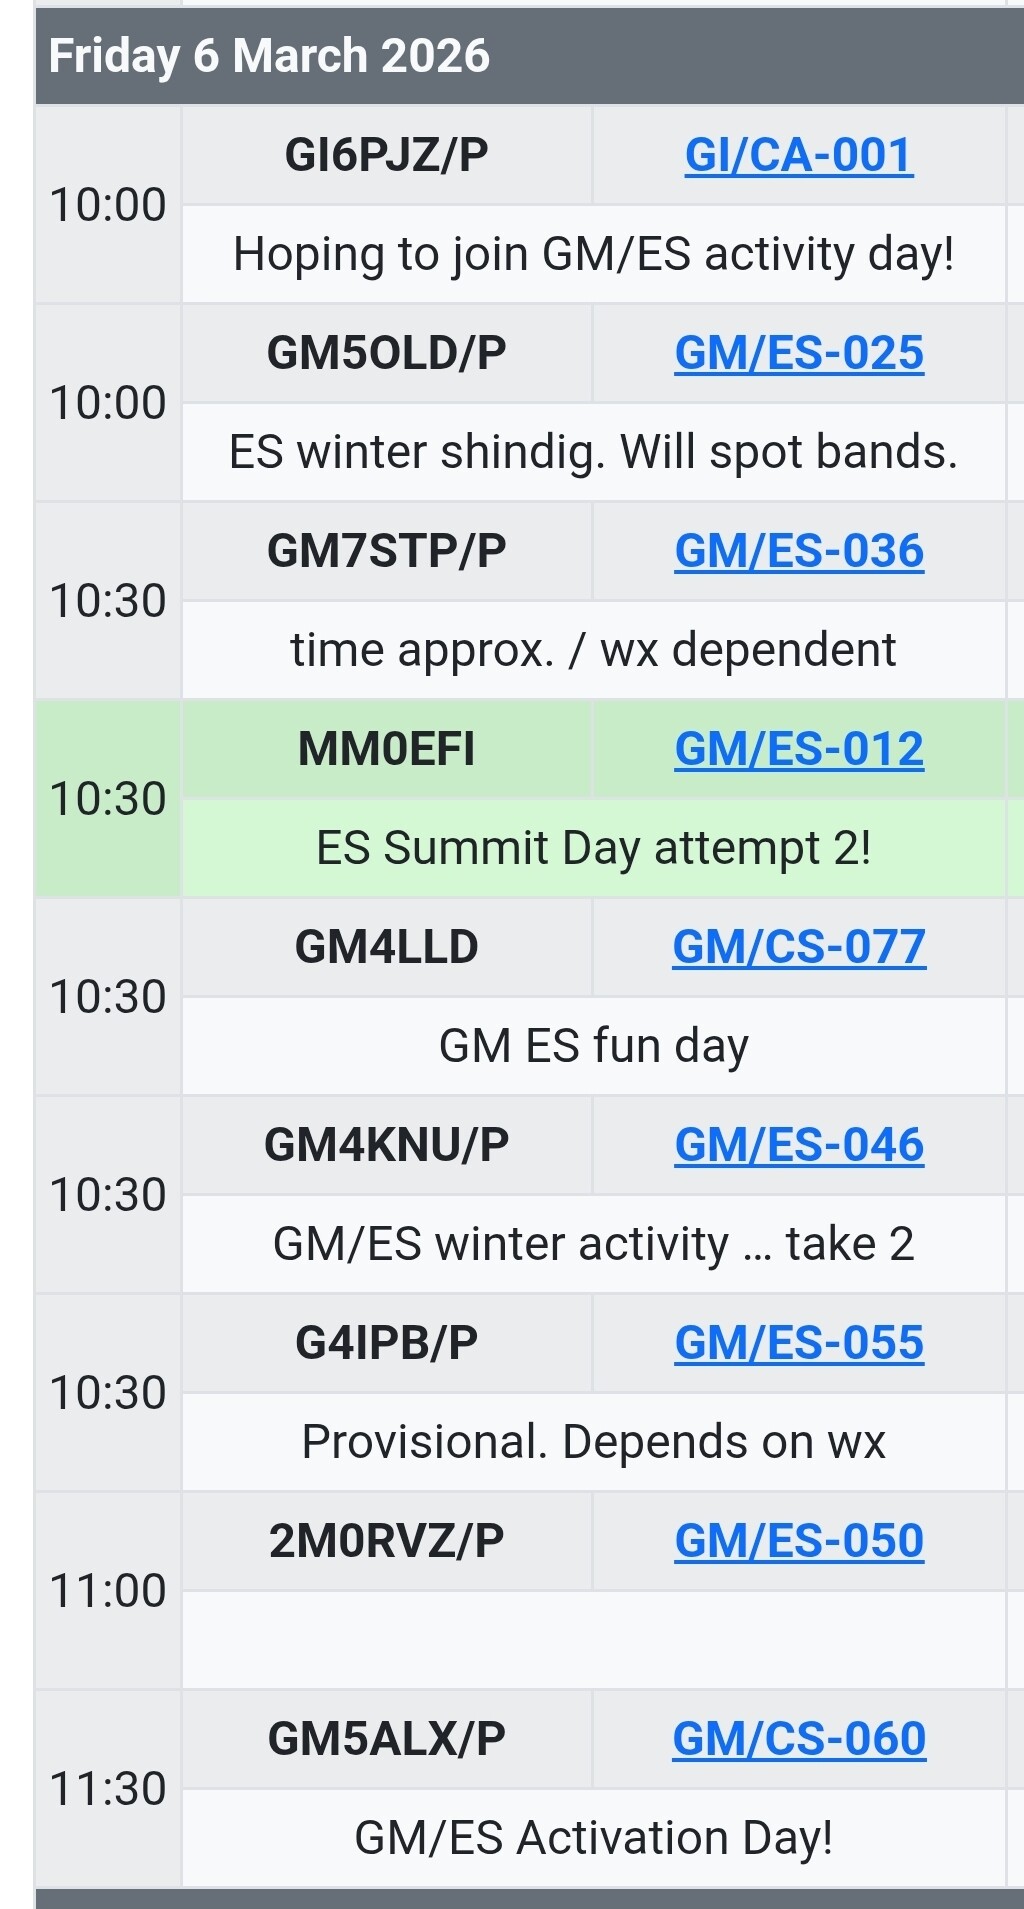This screenshot has width=1024, height=1909.
Task: Open the GI/CA-001 summit link
Action: [798, 155]
